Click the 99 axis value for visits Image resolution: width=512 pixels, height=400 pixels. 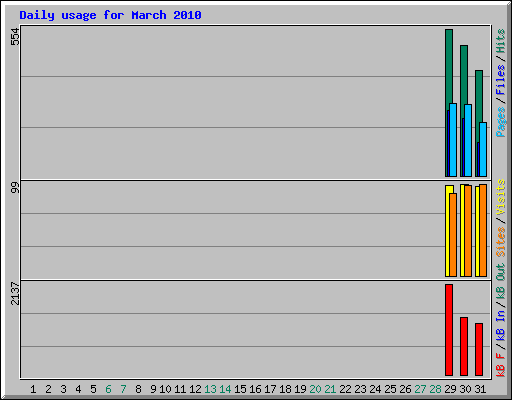tap(15, 188)
